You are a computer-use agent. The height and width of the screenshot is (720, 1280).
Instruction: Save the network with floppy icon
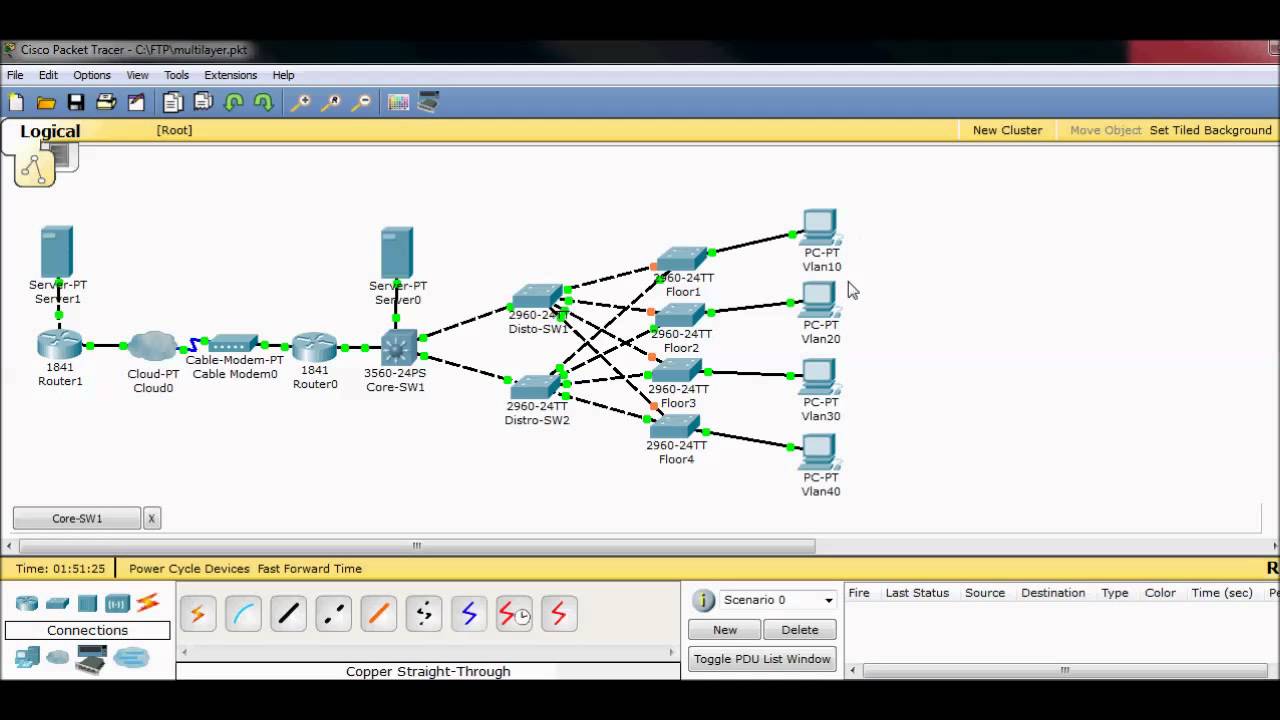[76, 102]
